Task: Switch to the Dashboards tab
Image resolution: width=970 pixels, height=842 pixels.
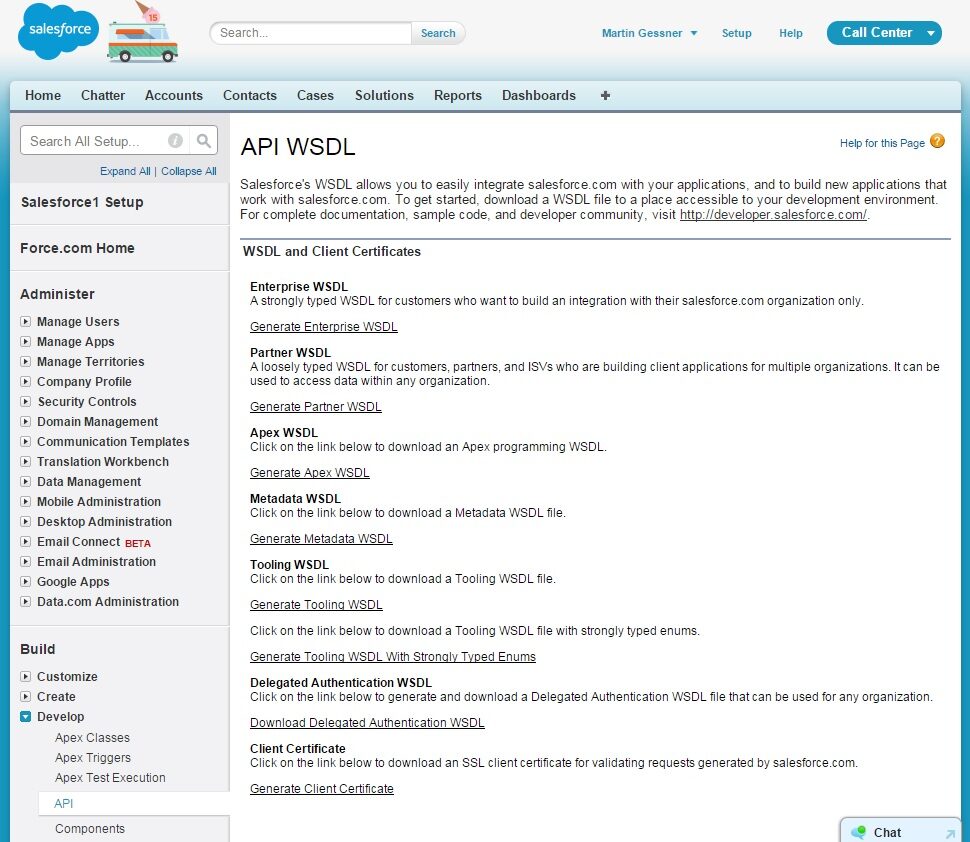Action: (x=538, y=96)
